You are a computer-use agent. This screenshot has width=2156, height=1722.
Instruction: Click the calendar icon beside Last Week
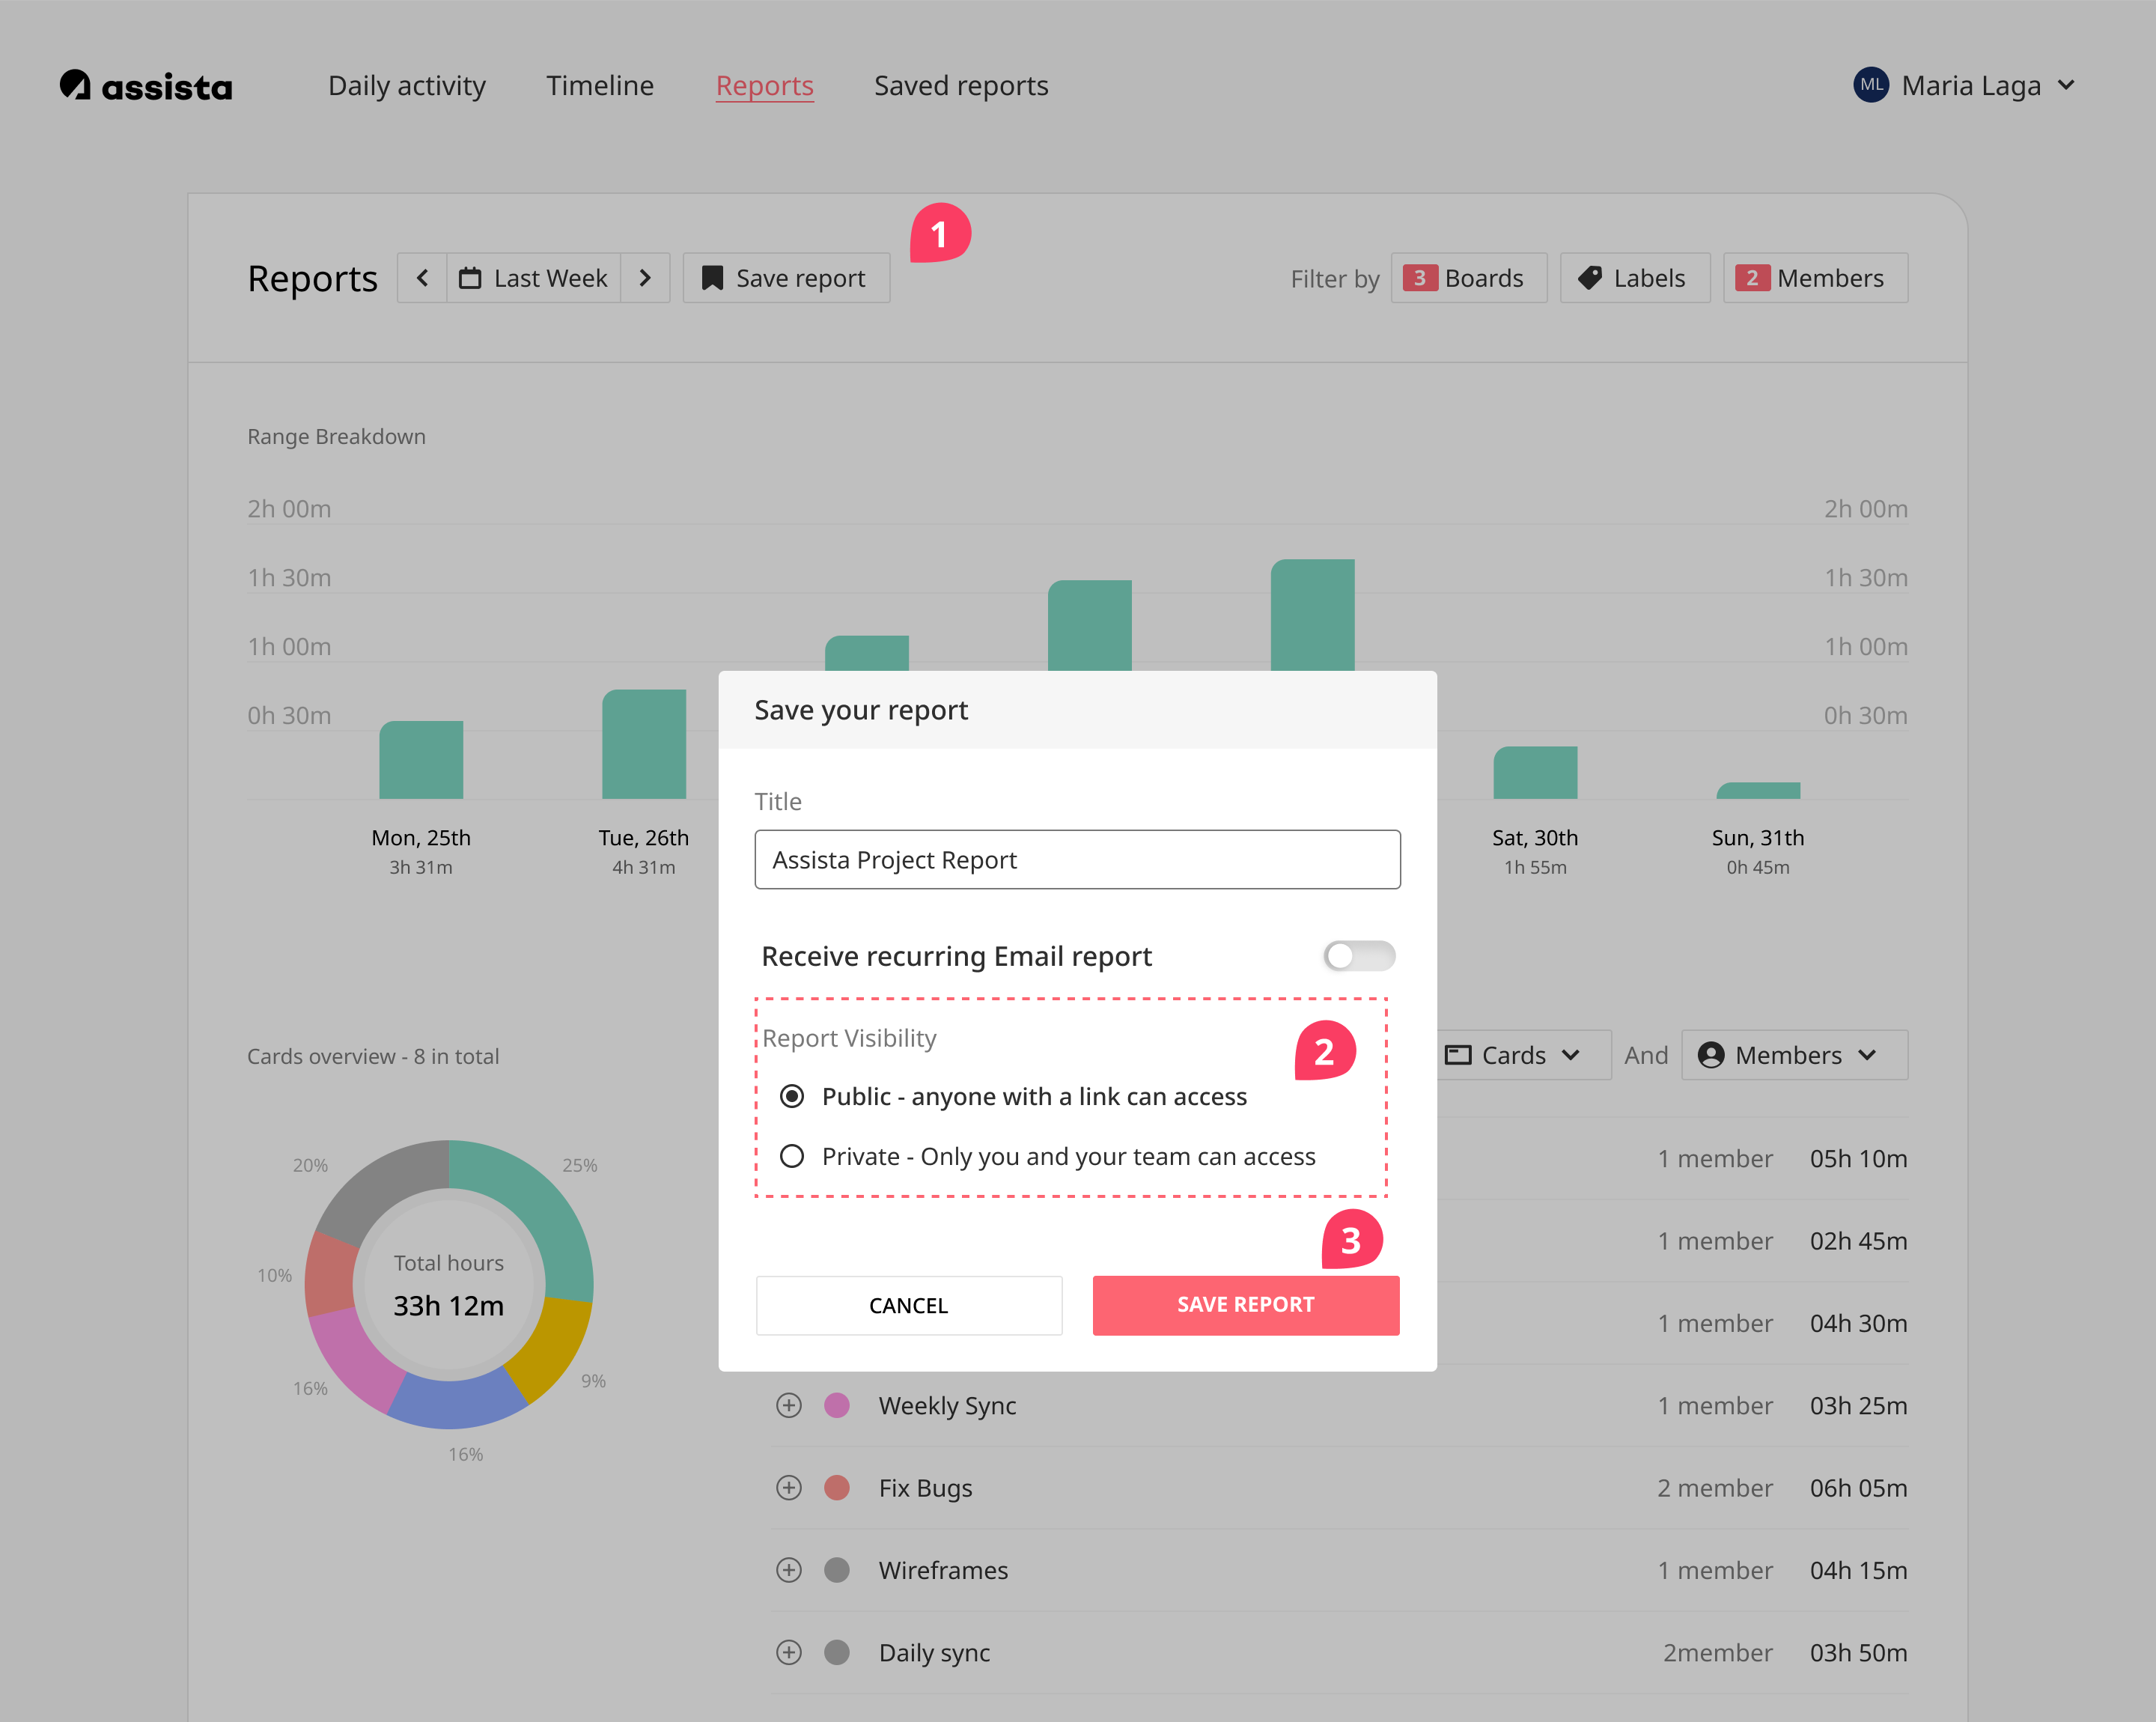[x=470, y=278]
